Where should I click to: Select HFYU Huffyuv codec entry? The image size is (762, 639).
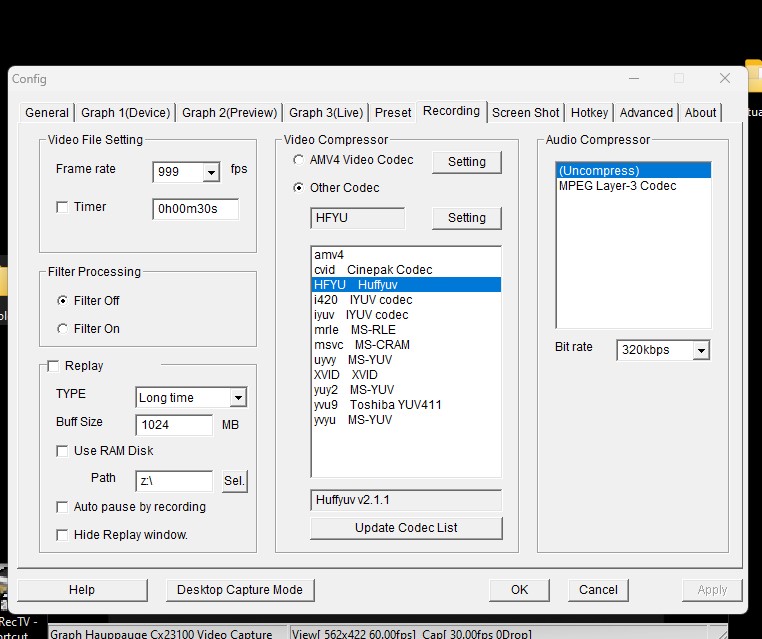coord(406,285)
